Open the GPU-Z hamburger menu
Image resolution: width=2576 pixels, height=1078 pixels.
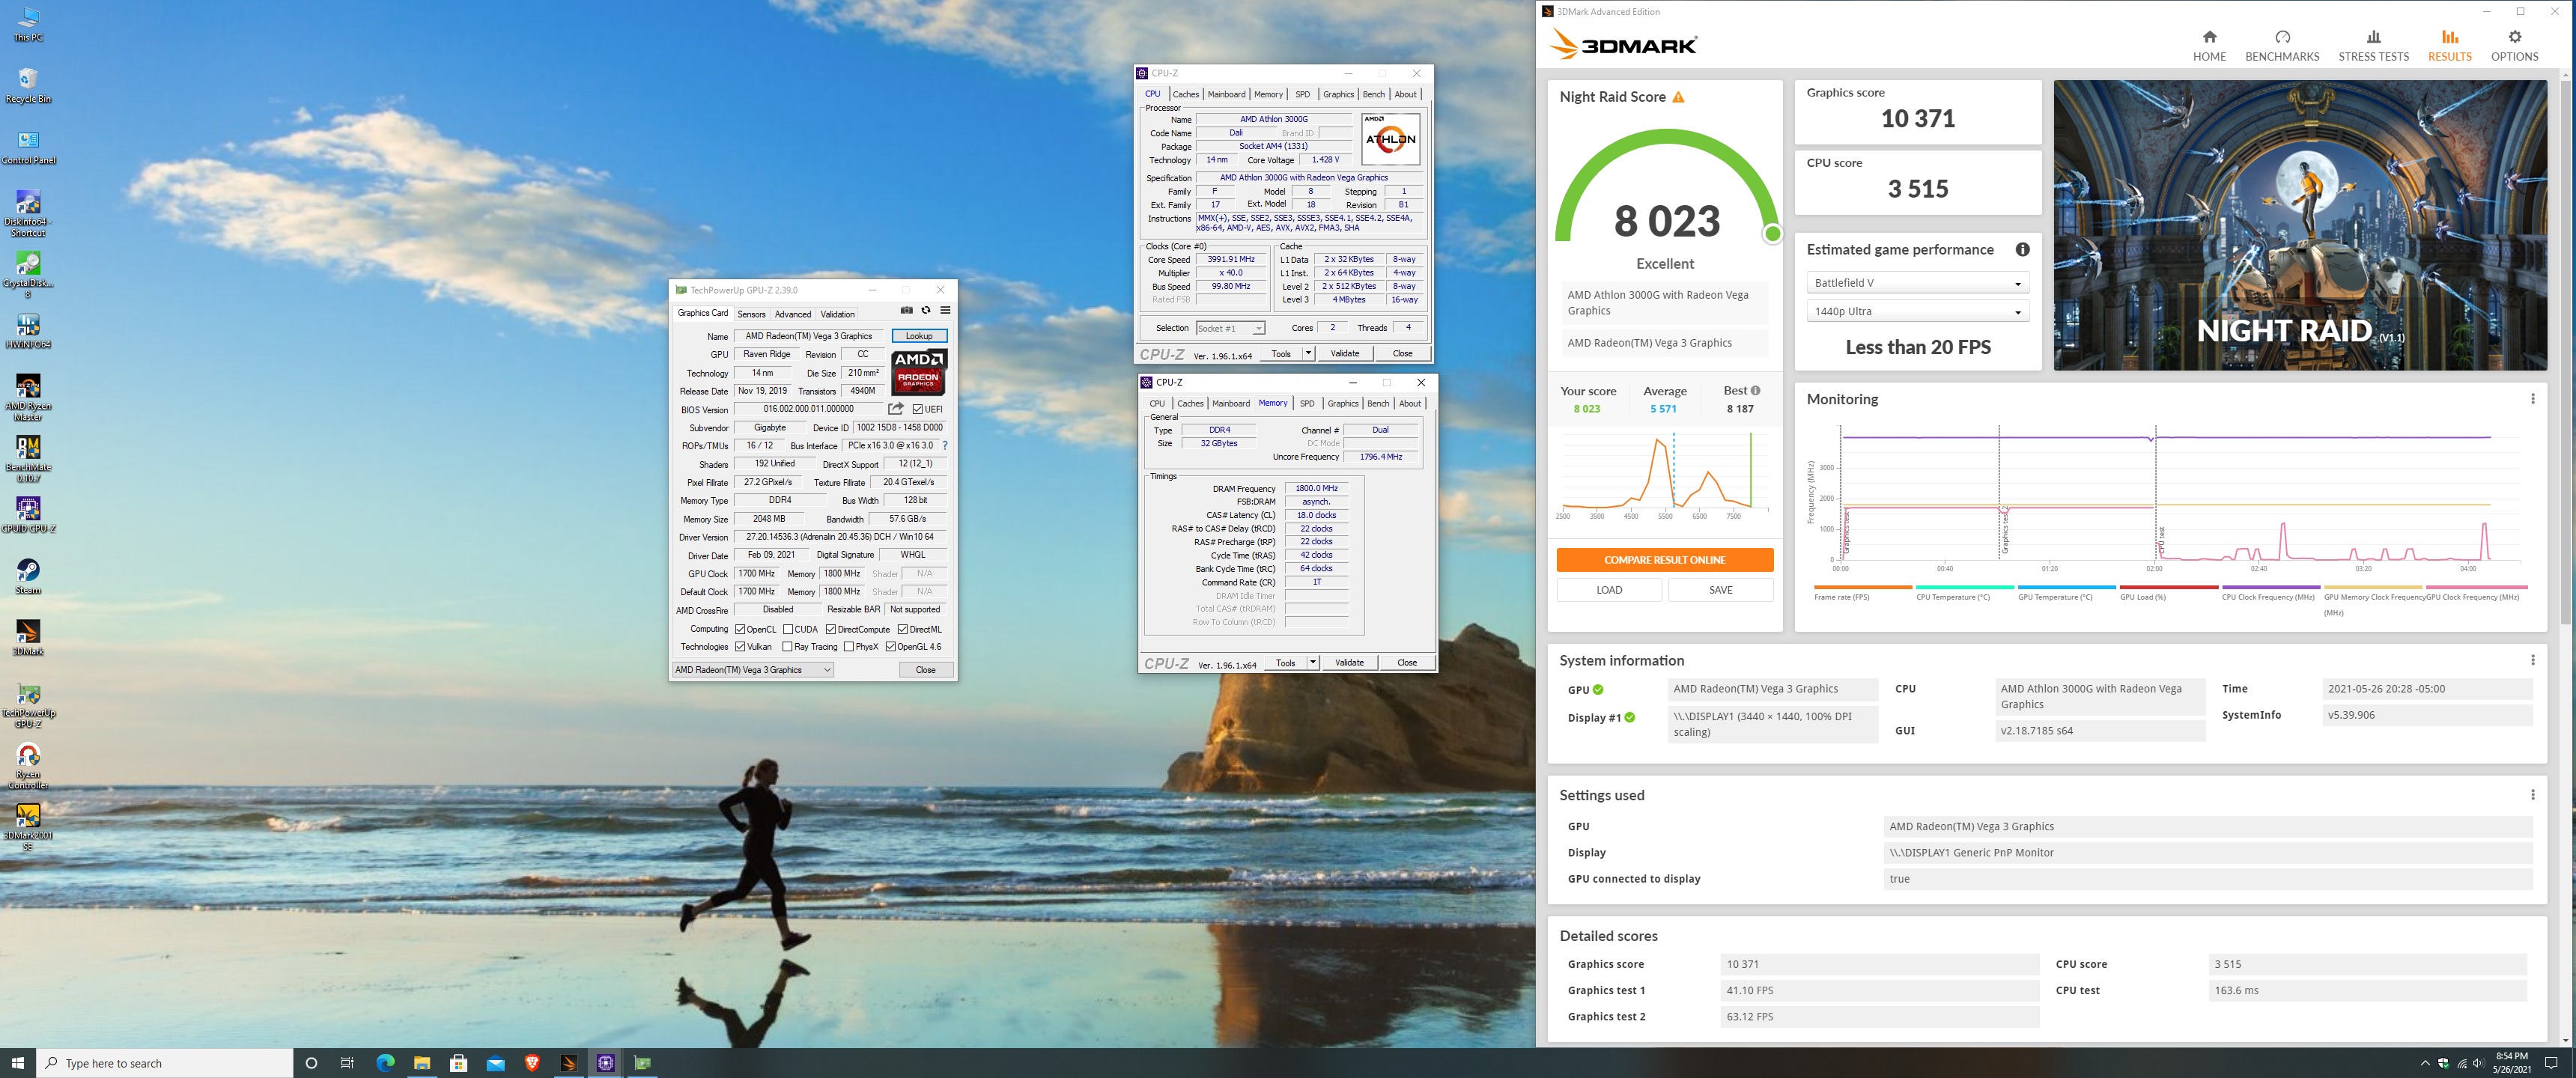pos(945,311)
